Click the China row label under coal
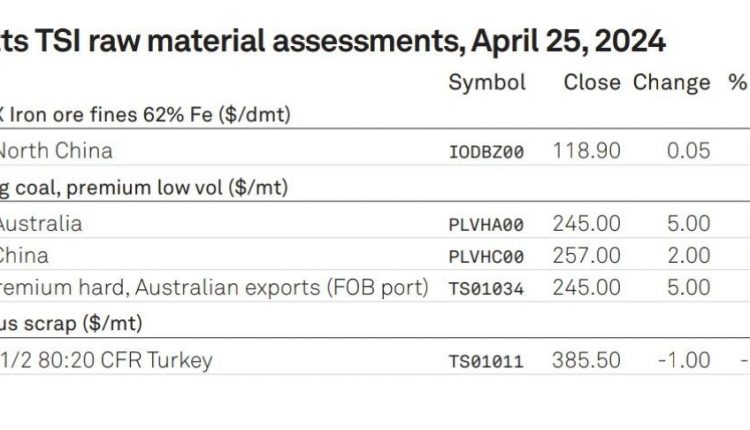The image size is (750, 430). [24, 256]
